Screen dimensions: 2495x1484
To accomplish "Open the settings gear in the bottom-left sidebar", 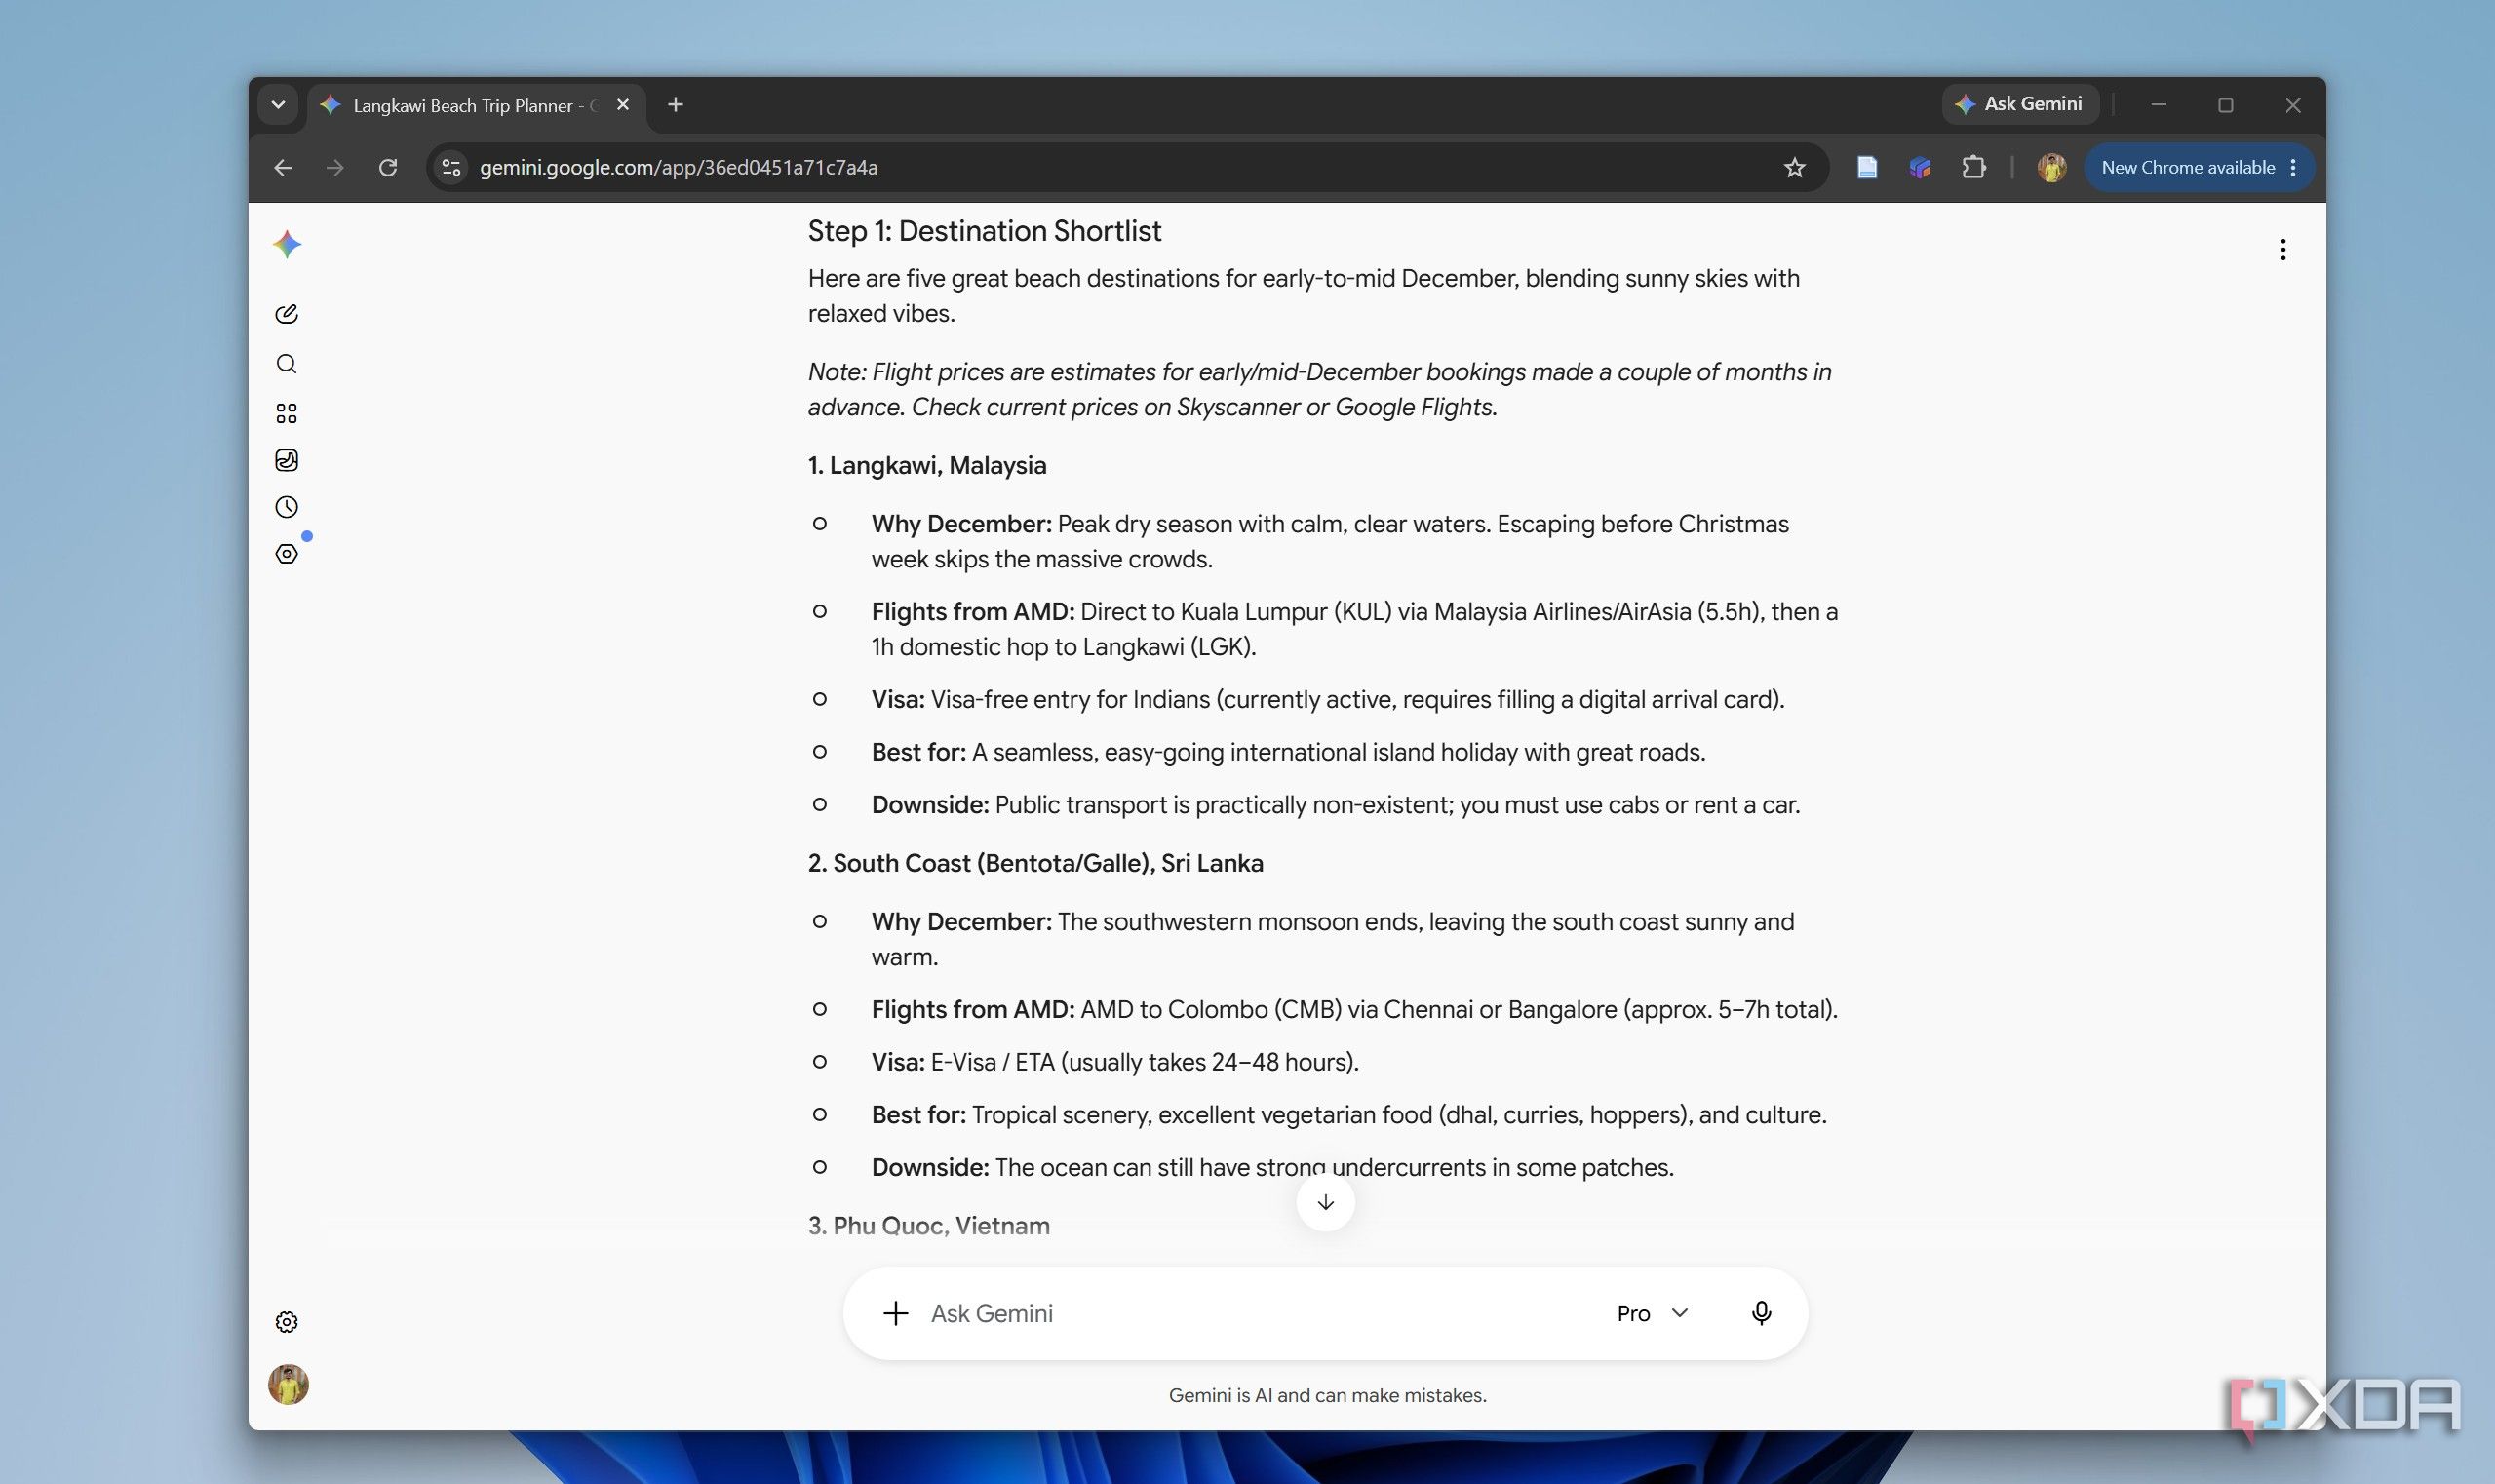I will click(x=286, y=1322).
